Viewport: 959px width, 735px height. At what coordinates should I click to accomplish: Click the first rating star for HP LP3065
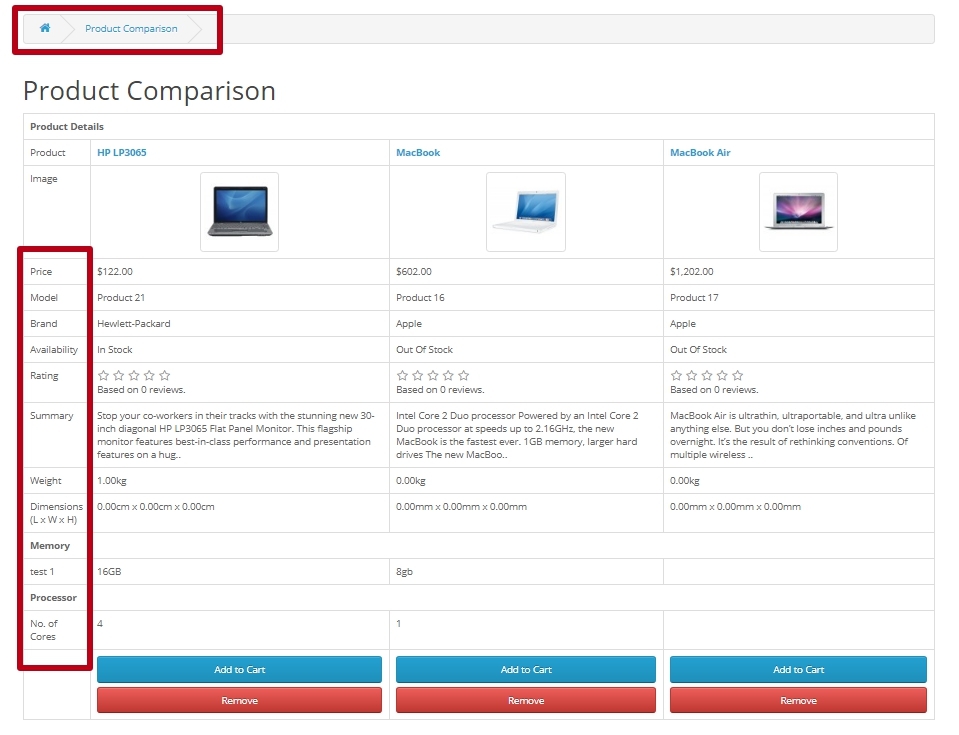point(103,375)
